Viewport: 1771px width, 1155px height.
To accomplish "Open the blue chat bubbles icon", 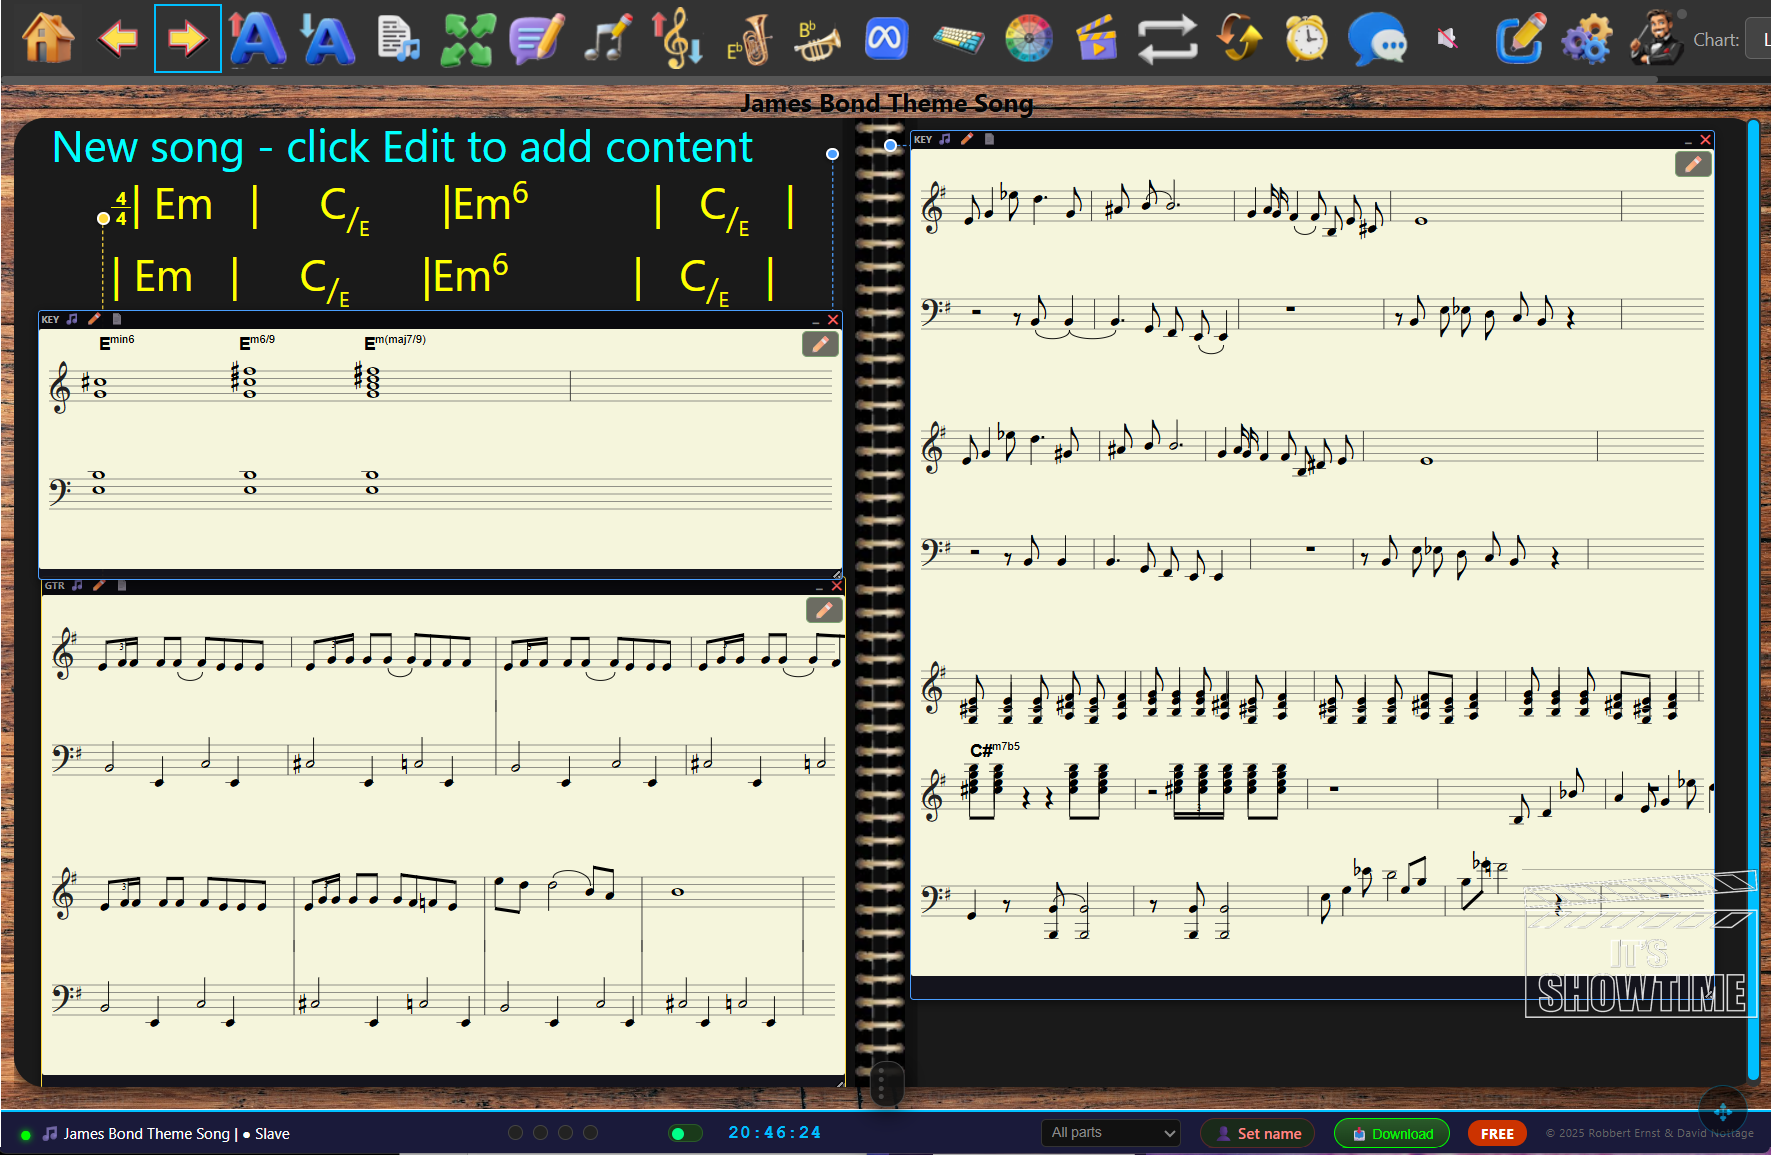I will [x=1377, y=39].
